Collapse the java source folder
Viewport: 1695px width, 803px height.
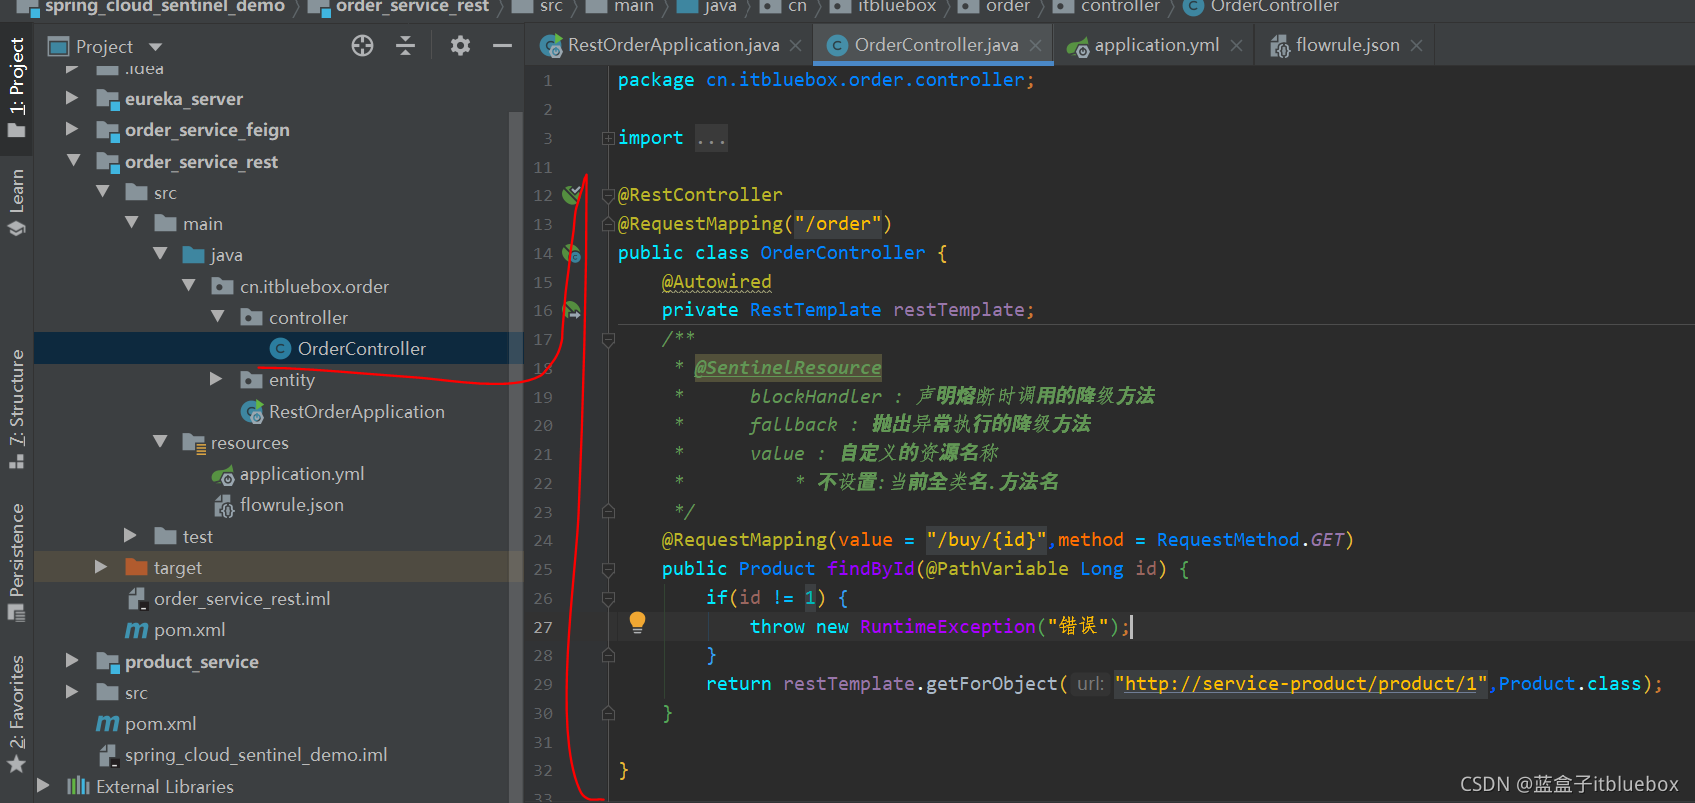click(x=160, y=254)
